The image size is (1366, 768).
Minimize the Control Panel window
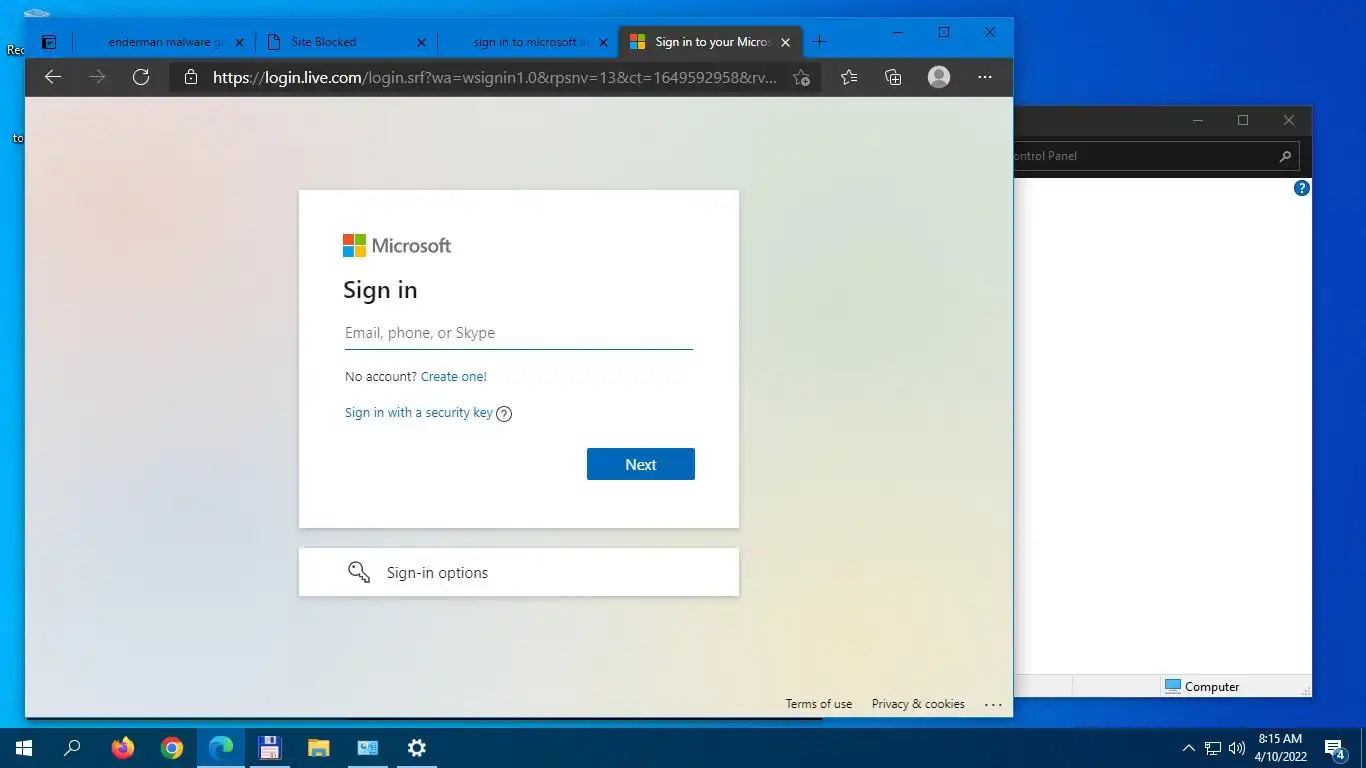pos(1198,121)
